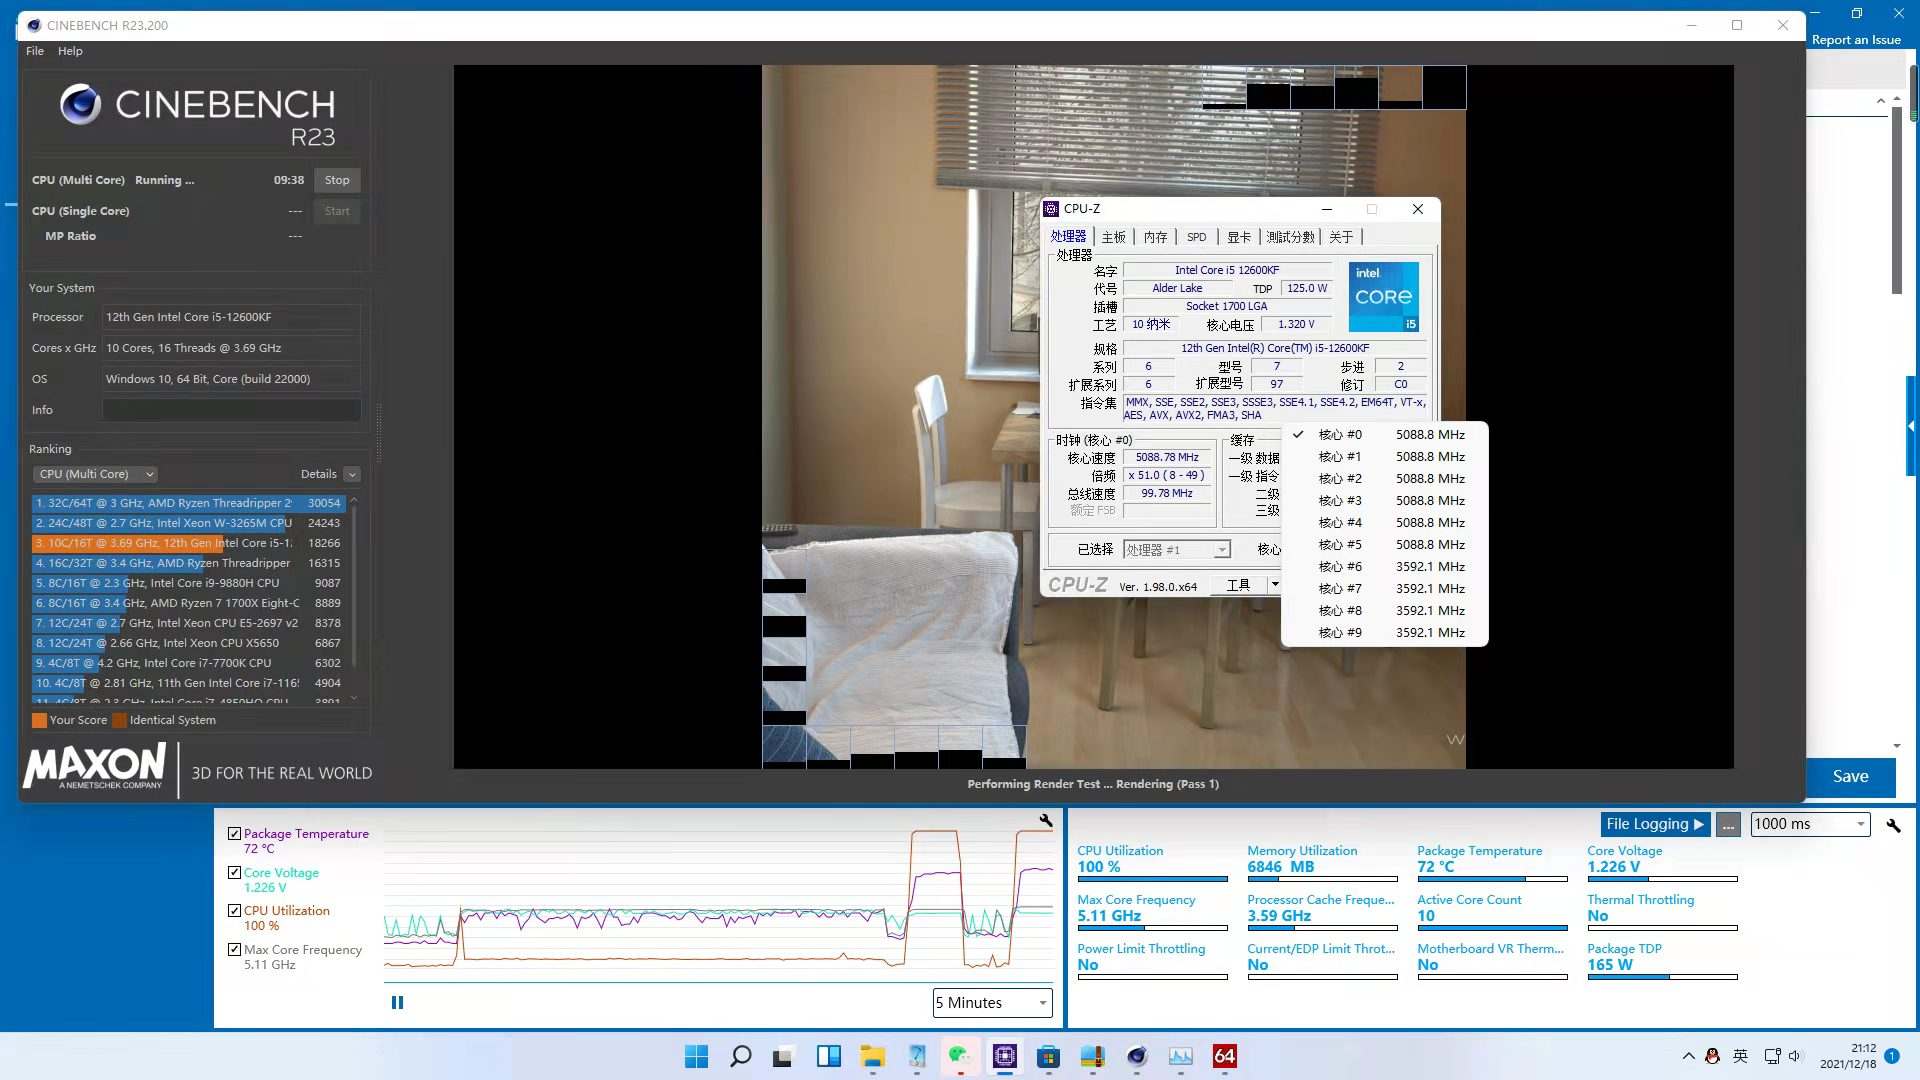
Task: Click the wrench icon beside the interval dropdown
Action: coord(1893,825)
